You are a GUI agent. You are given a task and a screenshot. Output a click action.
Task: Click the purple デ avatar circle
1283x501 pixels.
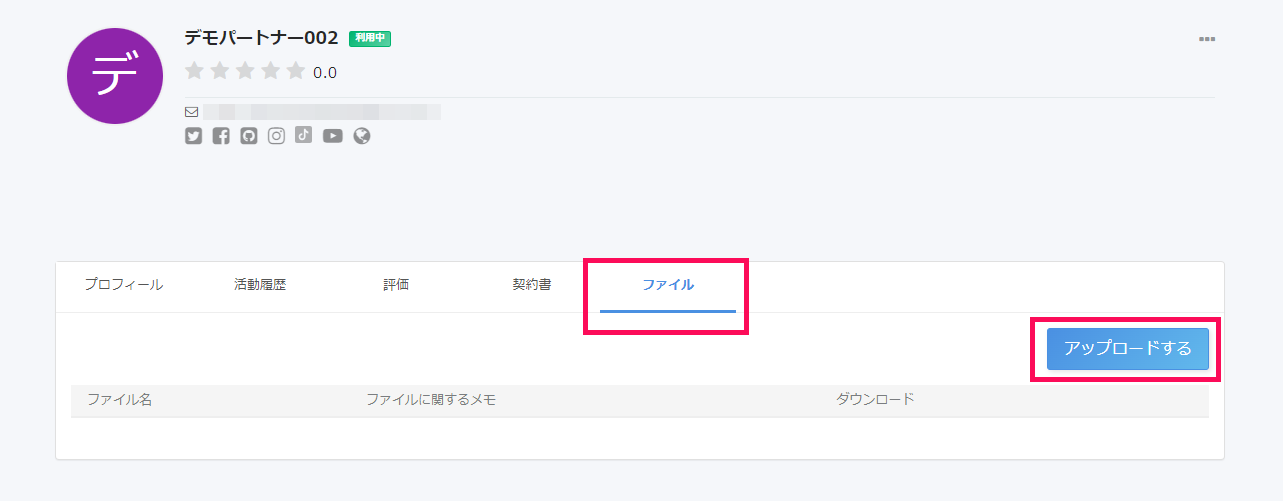[115, 76]
